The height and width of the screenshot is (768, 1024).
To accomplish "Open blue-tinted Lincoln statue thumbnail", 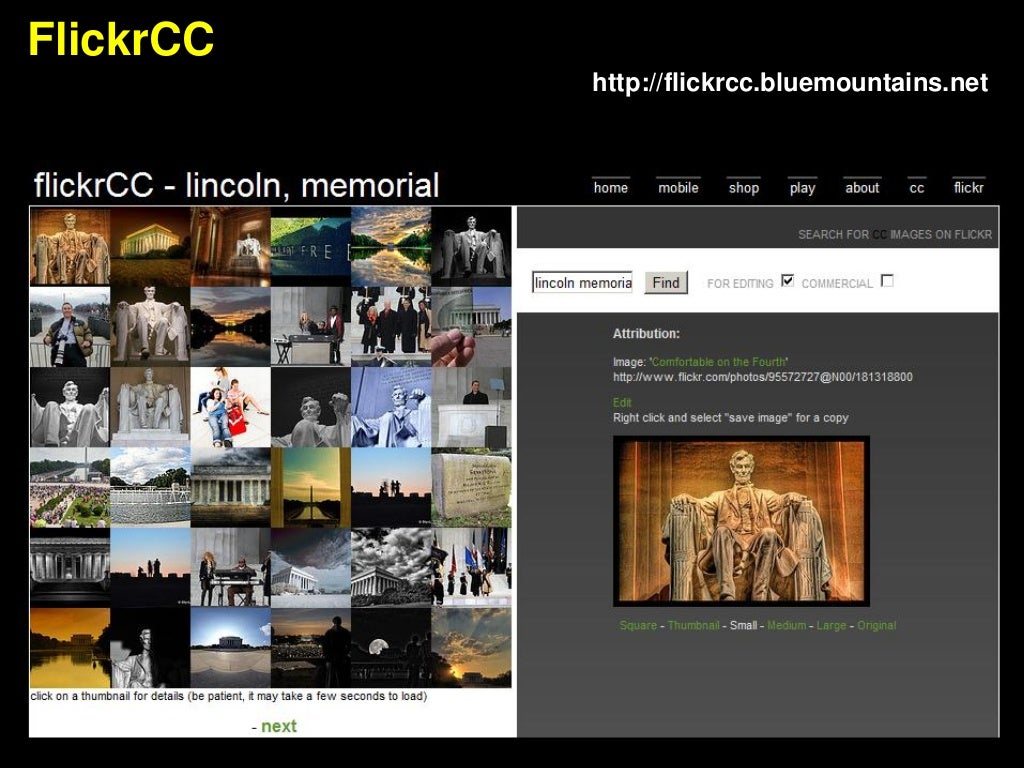I will [x=391, y=407].
